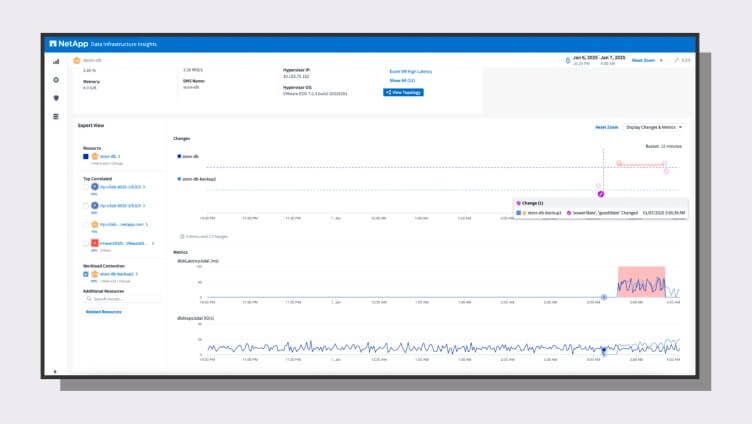Click the purple change marker on timeline
The width and height of the screenshot is (752, 424).
click(x=601, y=193)
